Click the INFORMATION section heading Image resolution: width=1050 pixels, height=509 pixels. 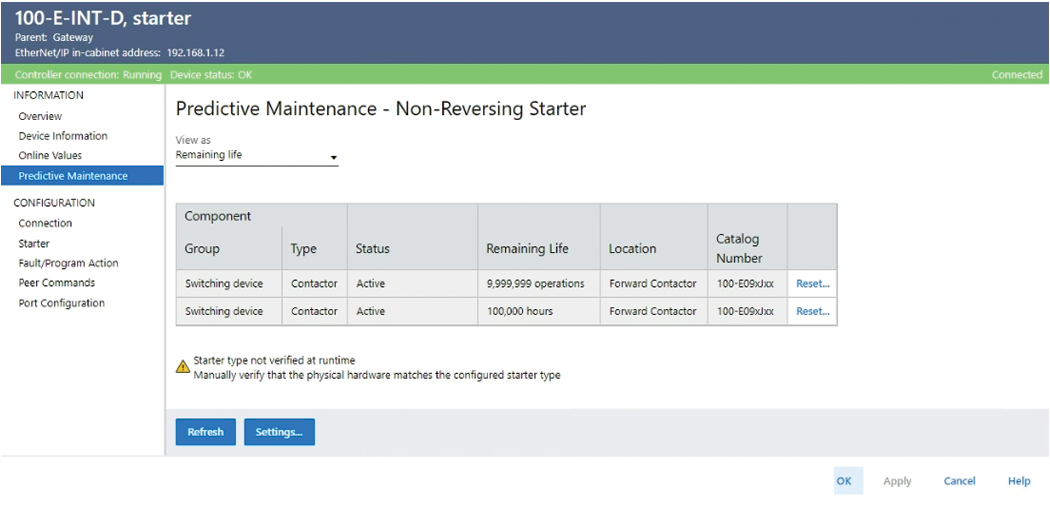(x=48, y=95)
